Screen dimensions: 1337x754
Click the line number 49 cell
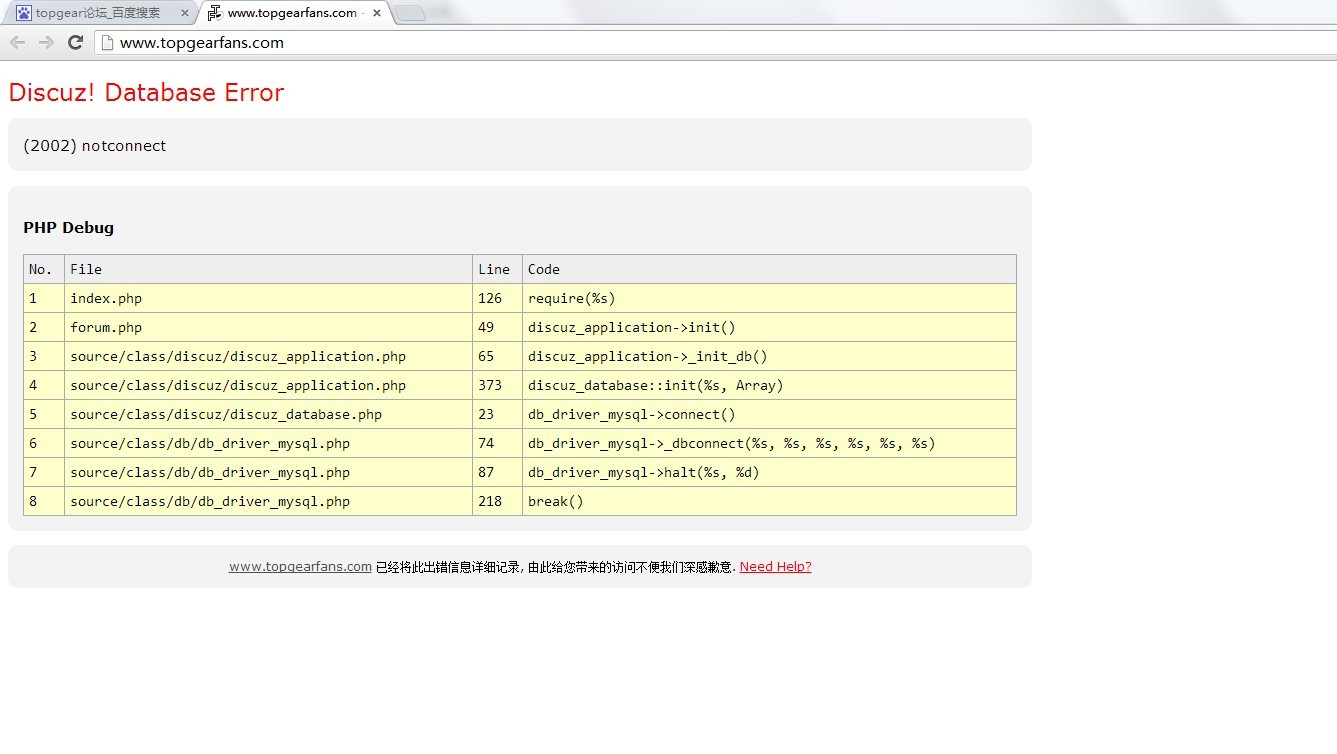(x=497, y=327)
